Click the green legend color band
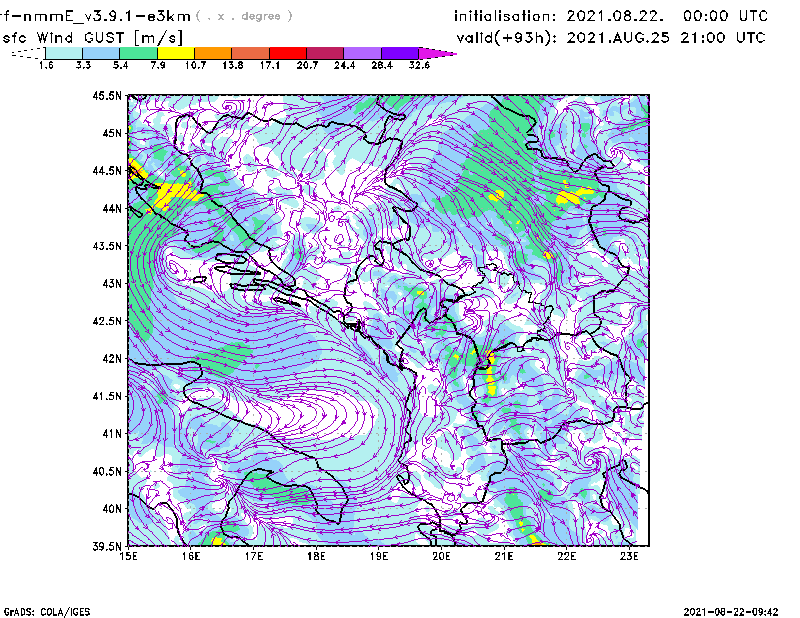The height and width of the screenshot is (618, 800). pos(138,53)
